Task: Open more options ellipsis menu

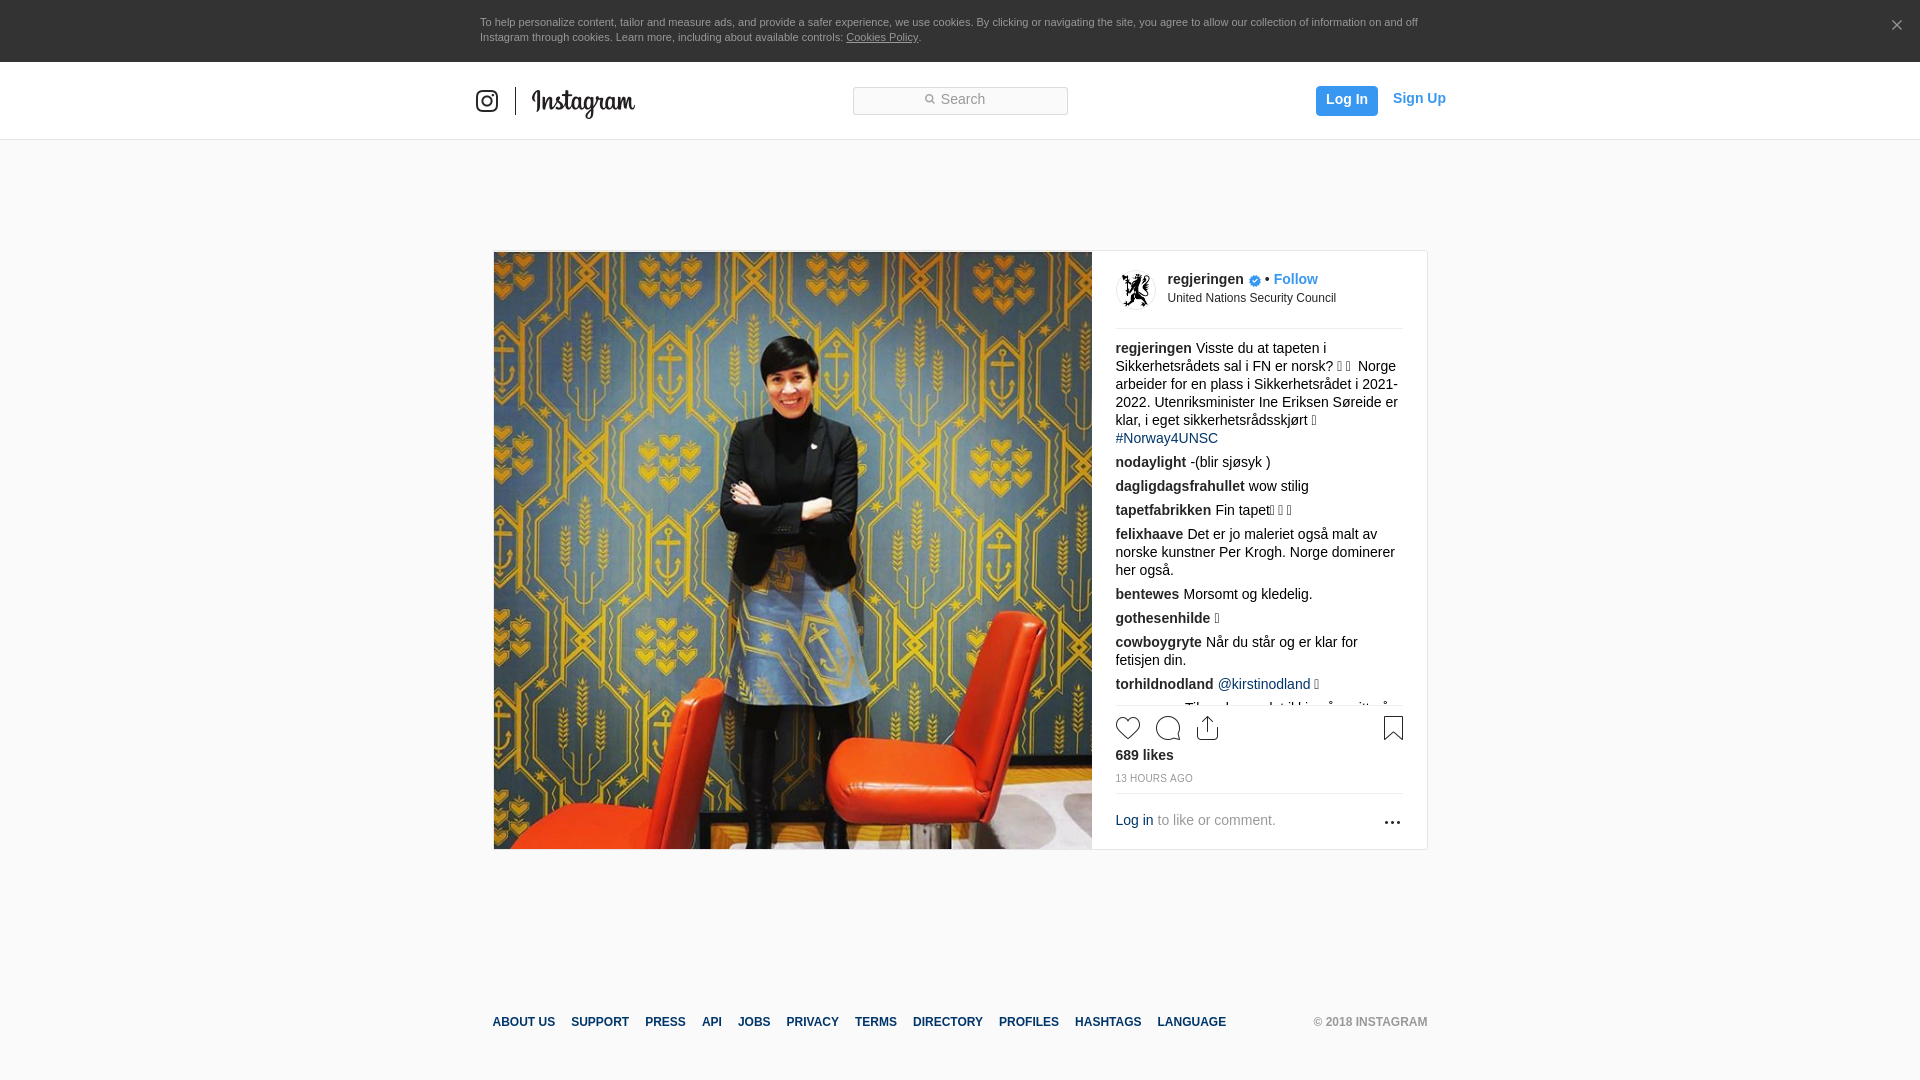Action: 1392,822
